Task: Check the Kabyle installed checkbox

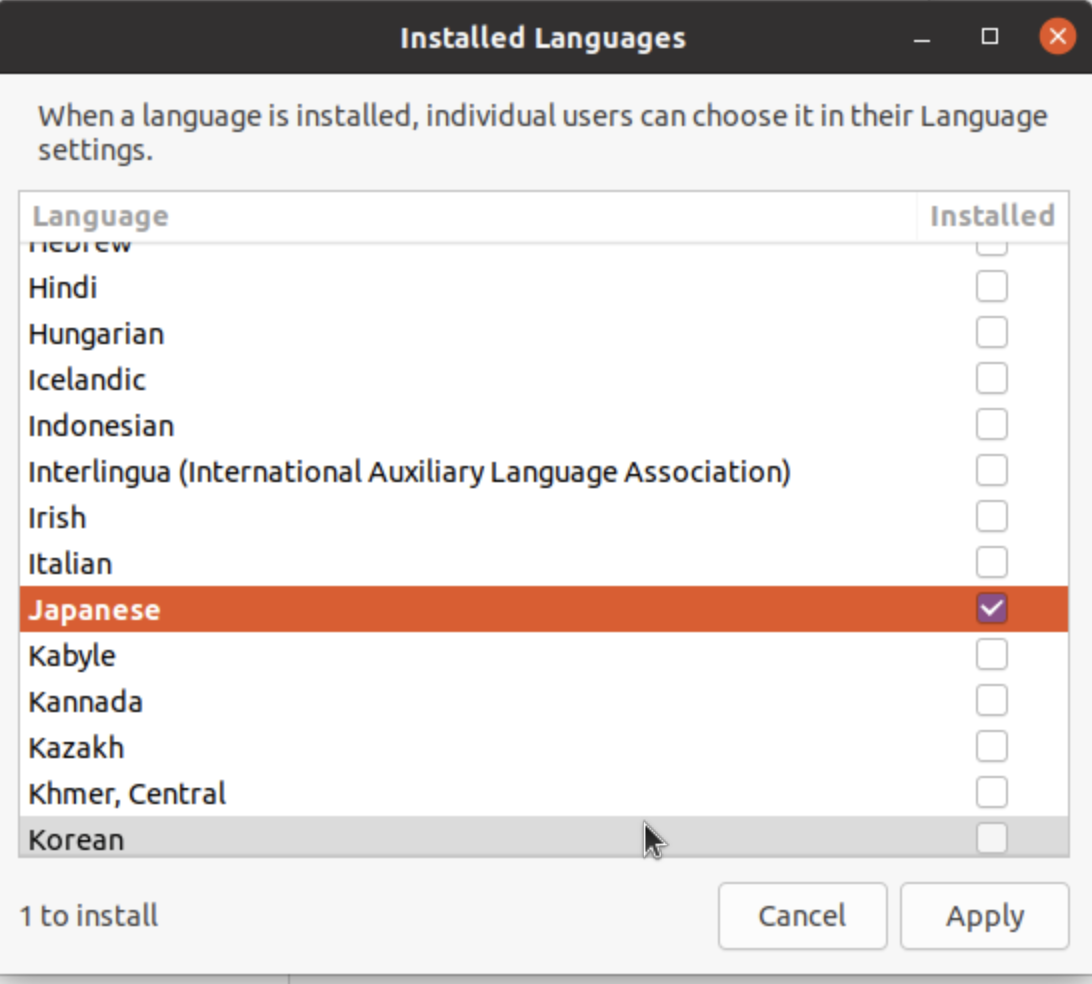Action: 992,655
